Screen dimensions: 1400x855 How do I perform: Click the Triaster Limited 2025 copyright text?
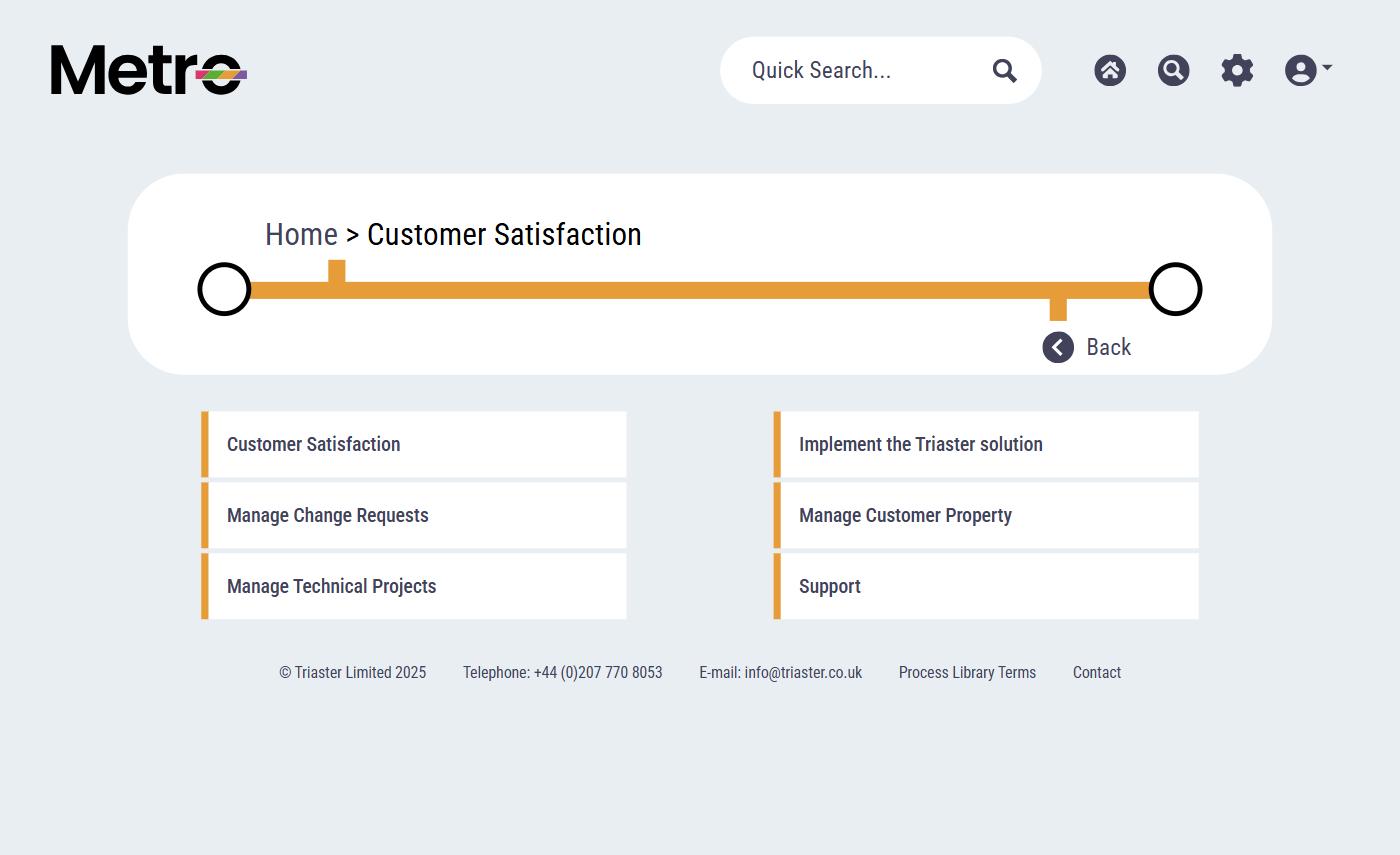point(353,673)
